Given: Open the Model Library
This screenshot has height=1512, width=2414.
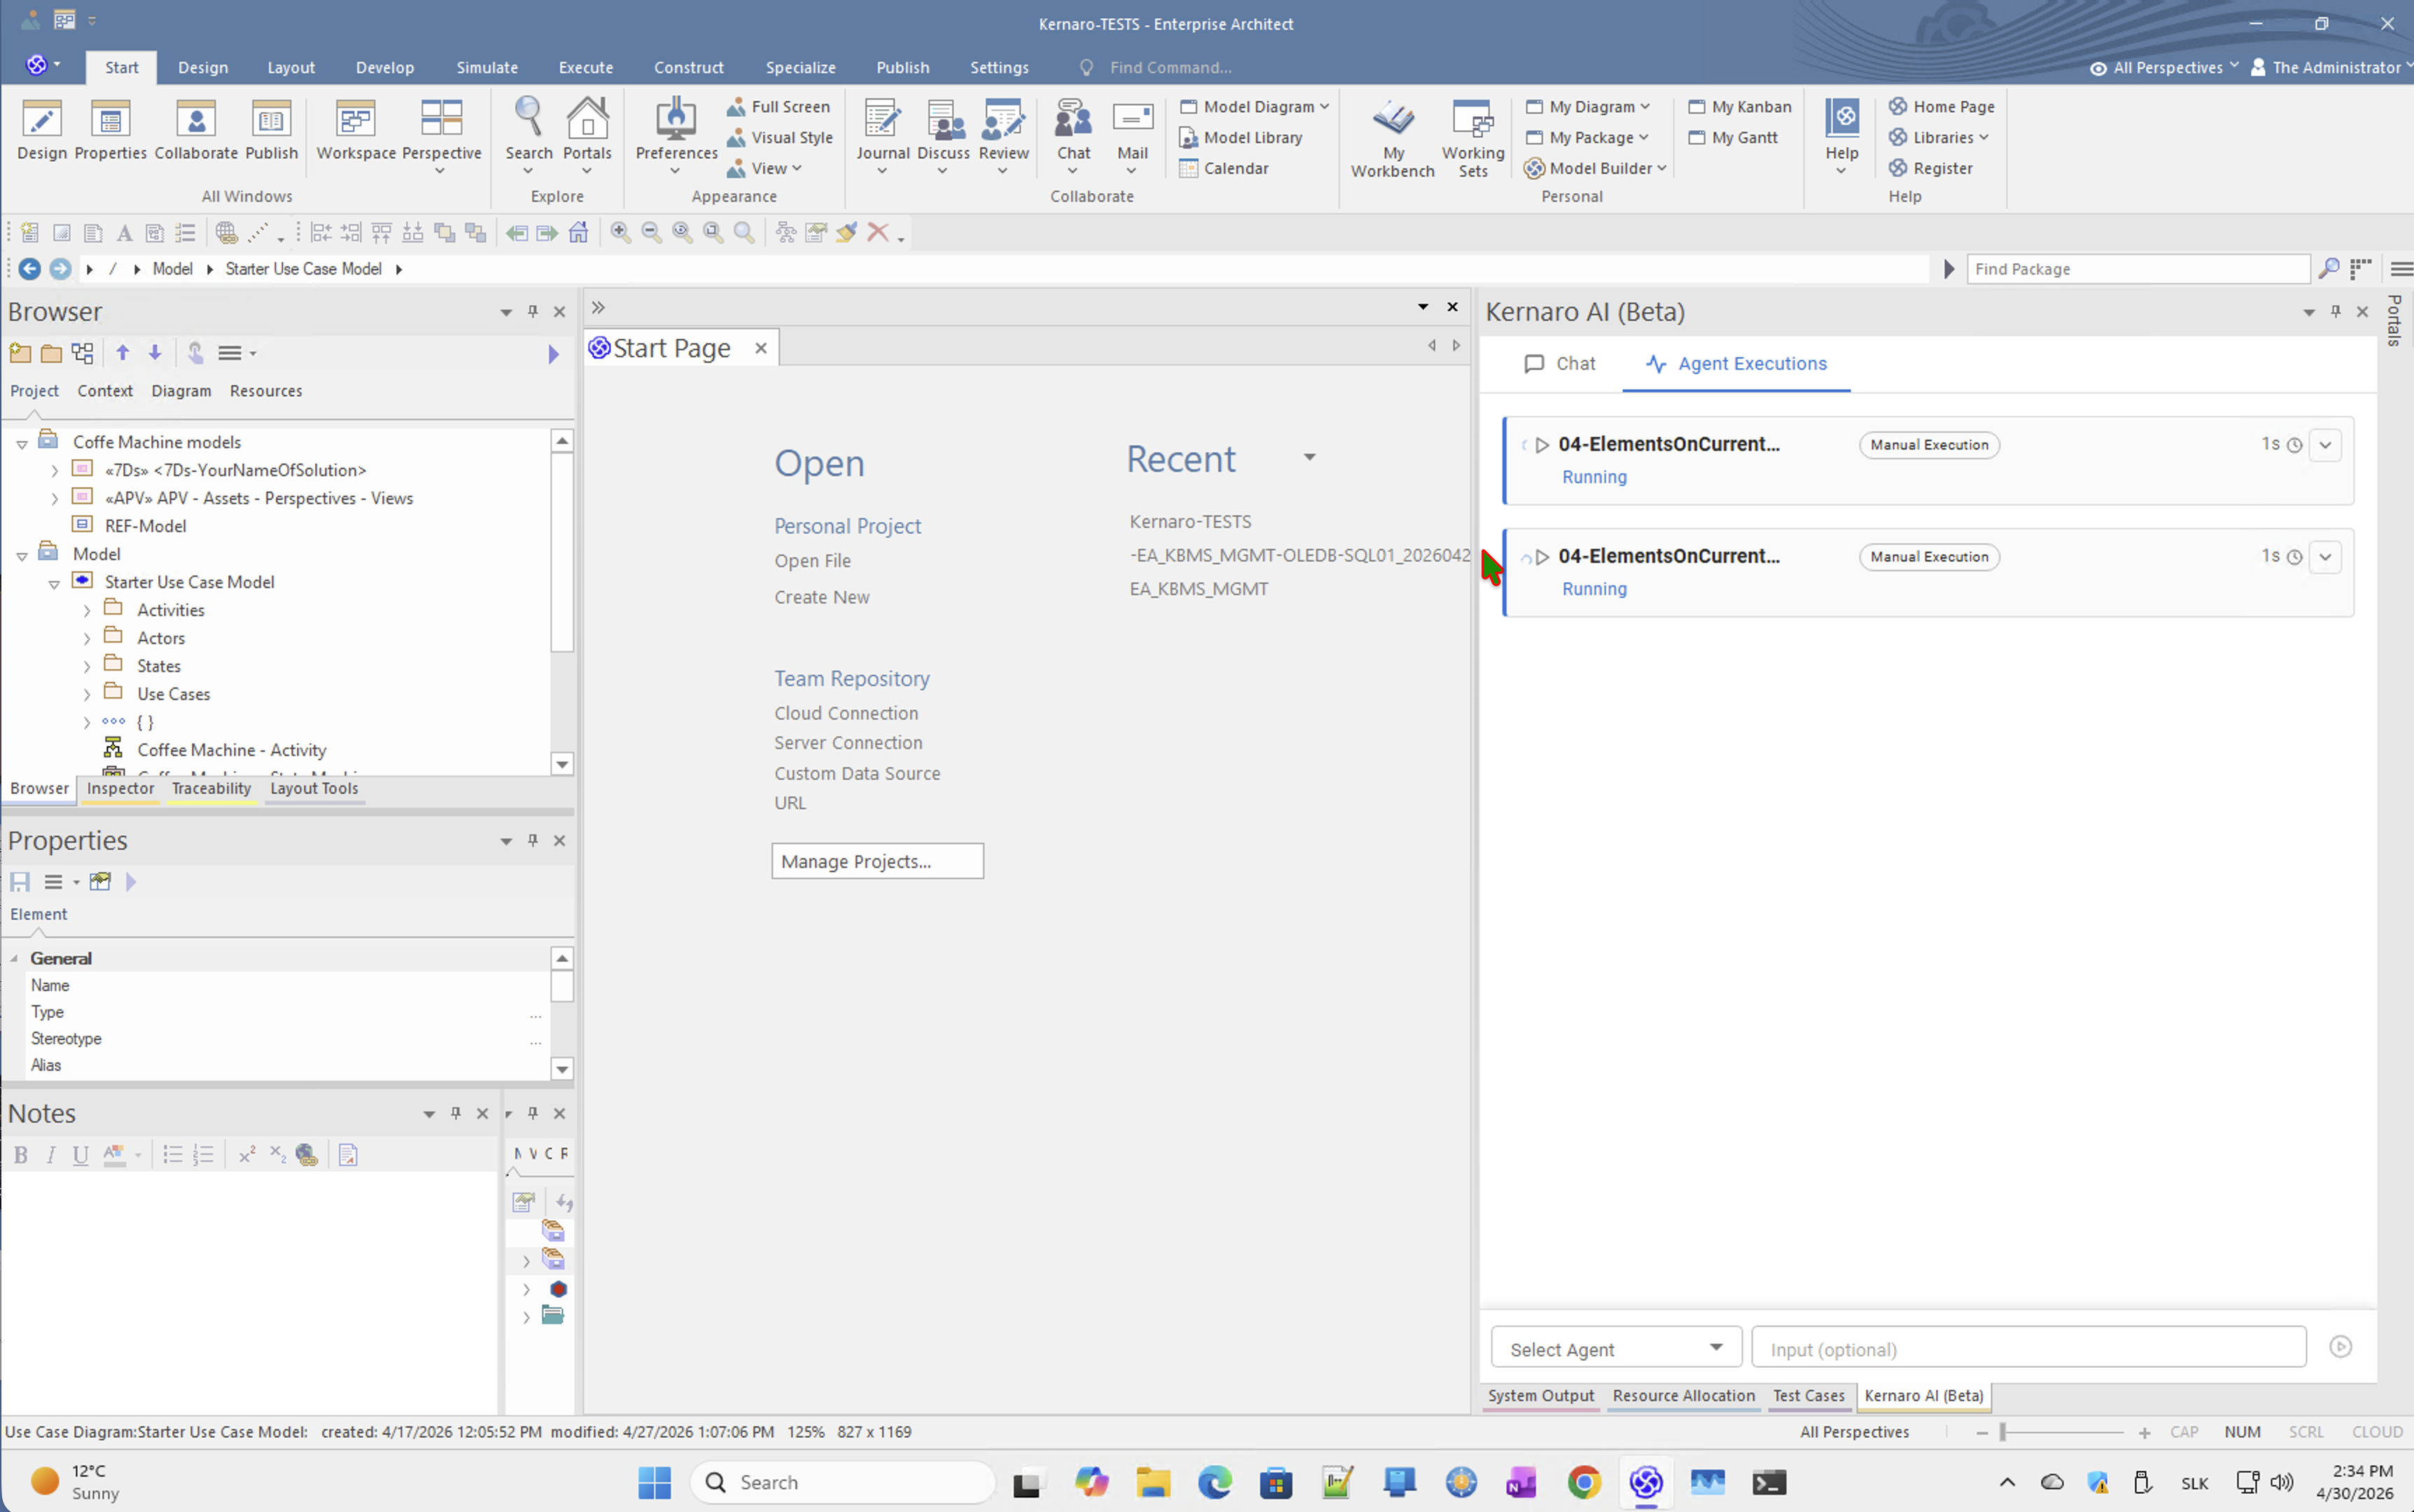Looking at the screenshot, I should tap(1241, 137).
